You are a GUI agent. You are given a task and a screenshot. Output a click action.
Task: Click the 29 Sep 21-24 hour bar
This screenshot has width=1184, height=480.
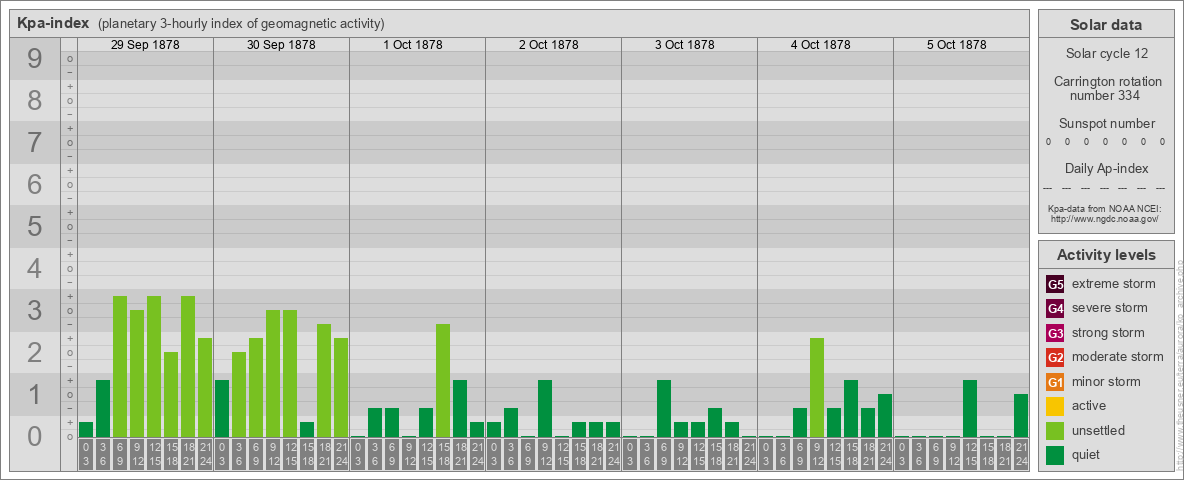(x=205, y=387)
